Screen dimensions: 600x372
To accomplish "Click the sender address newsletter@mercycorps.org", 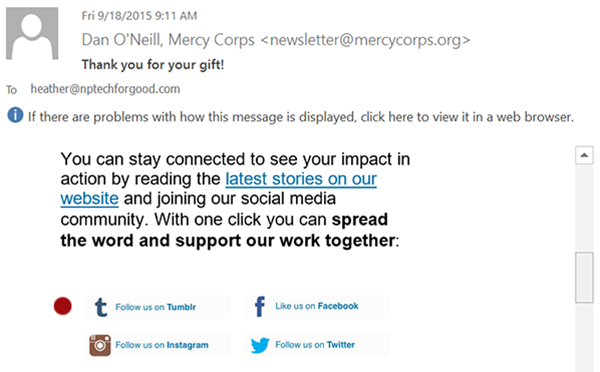I will click(x=365, y=39).
